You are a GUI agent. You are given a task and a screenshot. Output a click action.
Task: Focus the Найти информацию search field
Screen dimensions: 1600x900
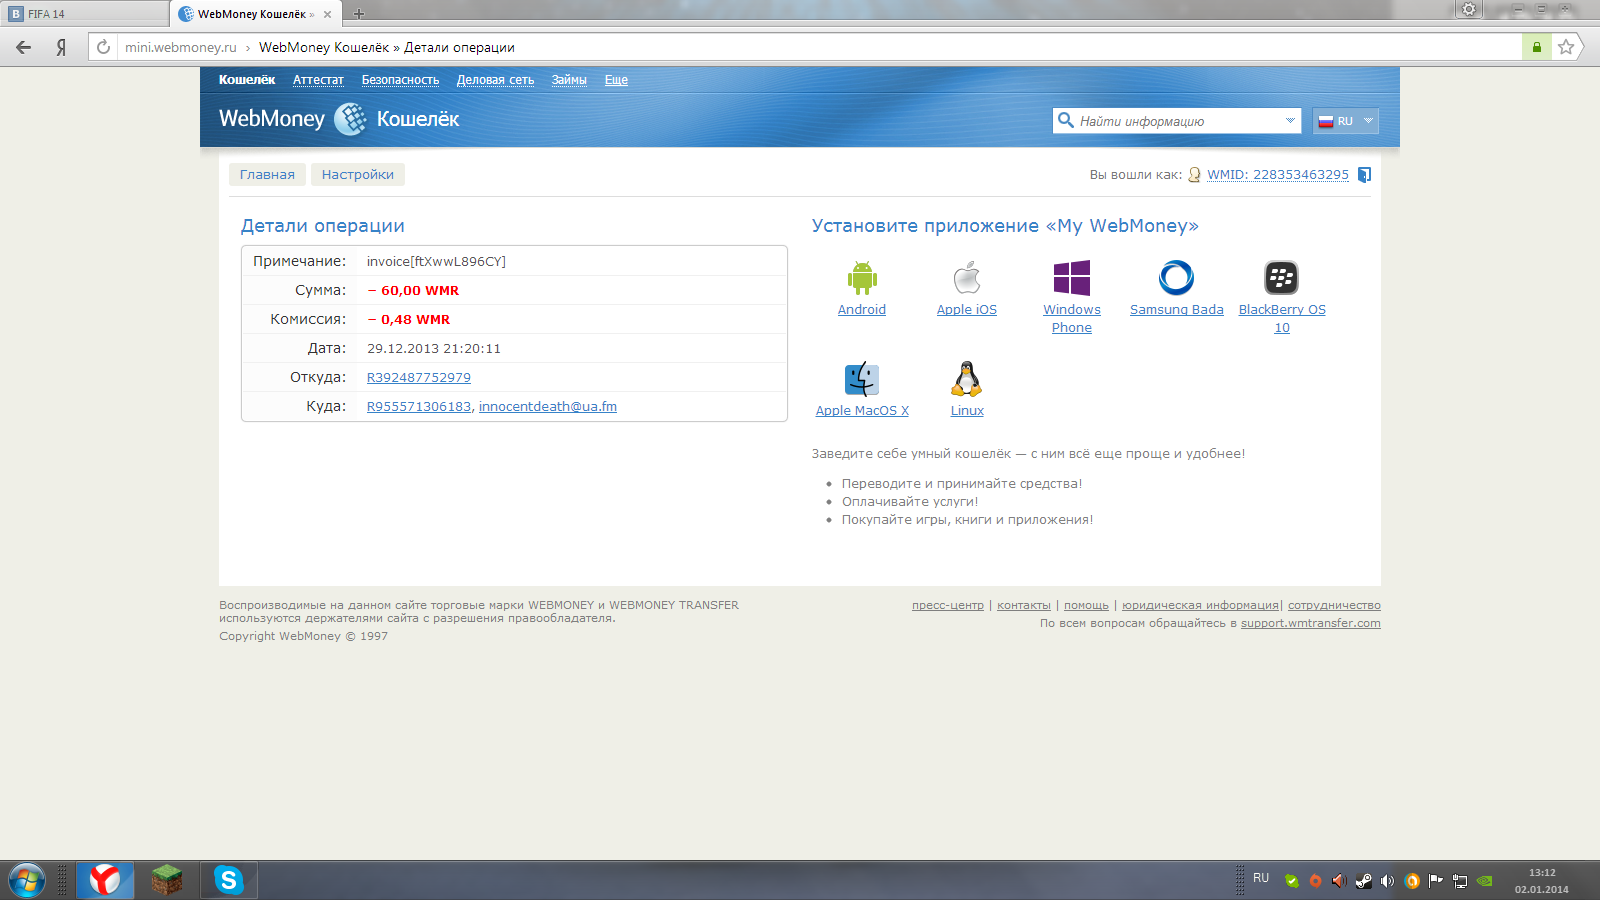(x=1176, y=121)
